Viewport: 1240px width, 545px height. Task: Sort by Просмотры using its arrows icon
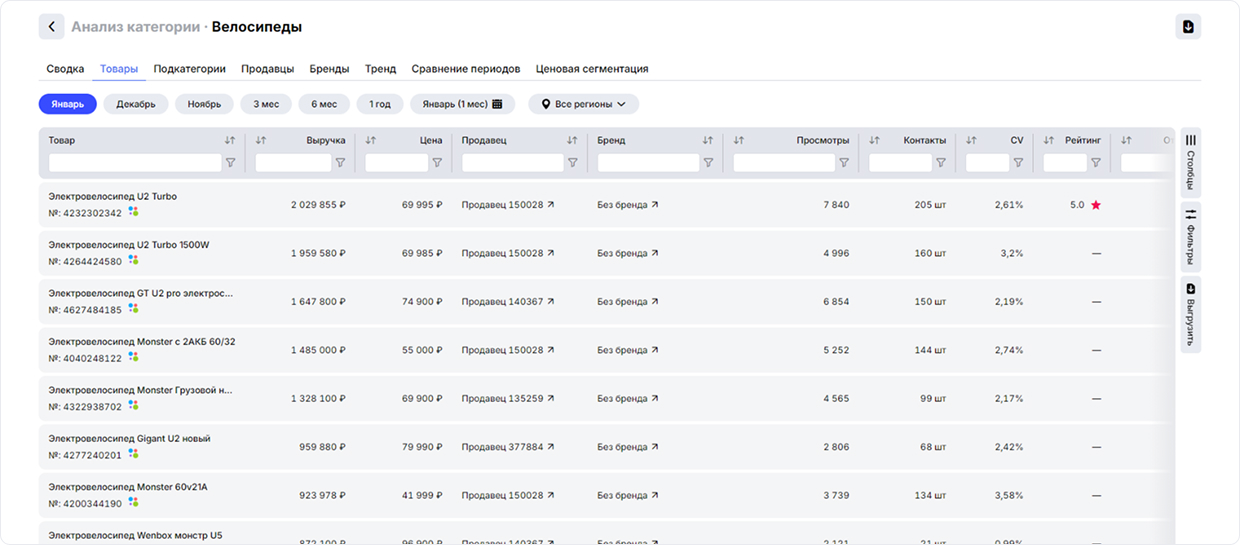pos(739,141)
